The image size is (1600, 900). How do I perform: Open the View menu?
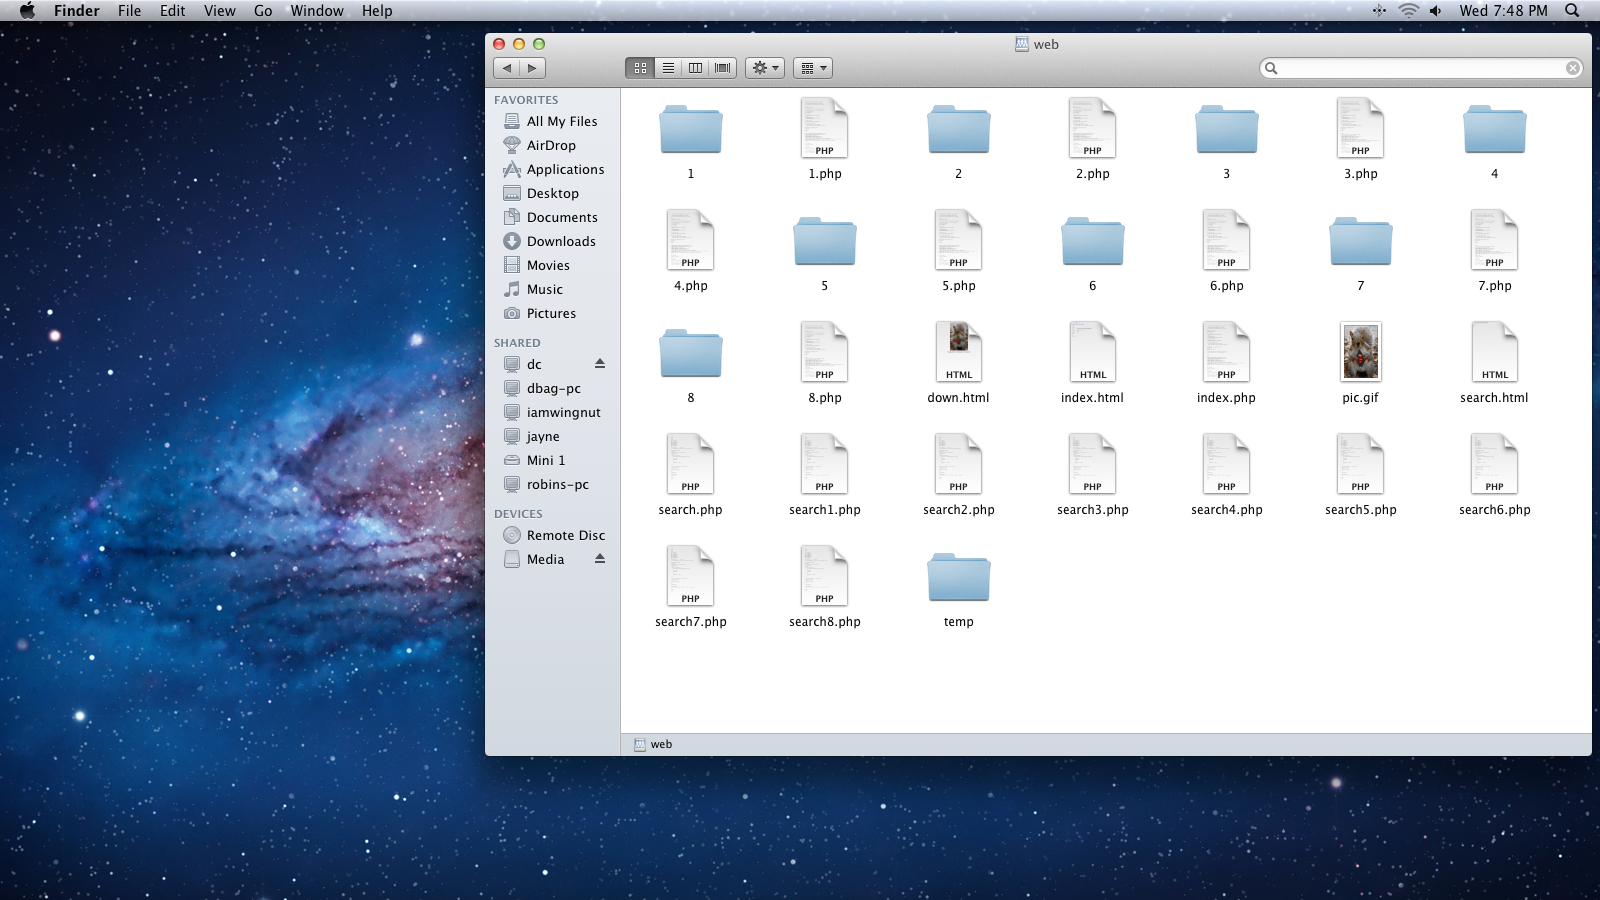tap(220, 11)
